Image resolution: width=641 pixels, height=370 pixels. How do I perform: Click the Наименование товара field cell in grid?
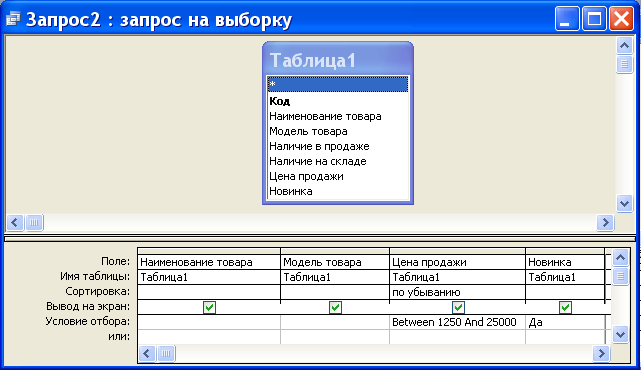tap(209, 262)
